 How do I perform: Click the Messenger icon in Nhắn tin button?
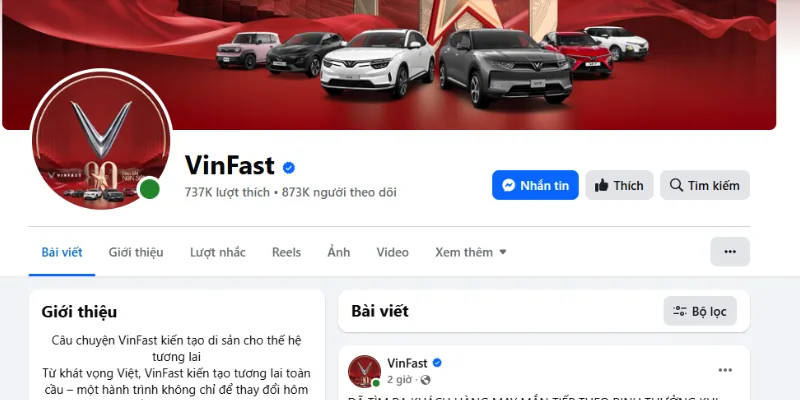pos(508,185)
